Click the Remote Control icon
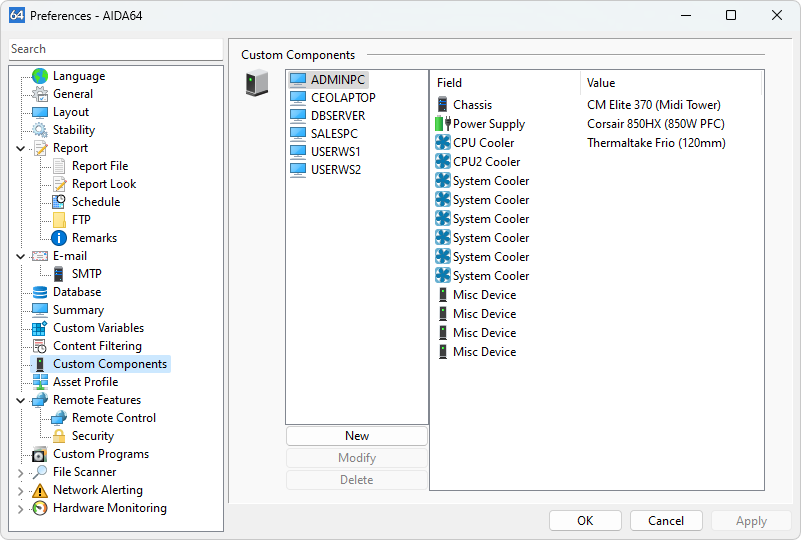The width and height of the screenshot is (801, 540). (x=59, y=418)
